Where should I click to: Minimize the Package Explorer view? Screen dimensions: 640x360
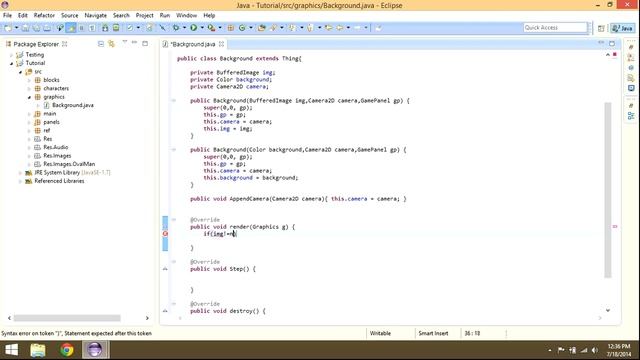point(134,42)
